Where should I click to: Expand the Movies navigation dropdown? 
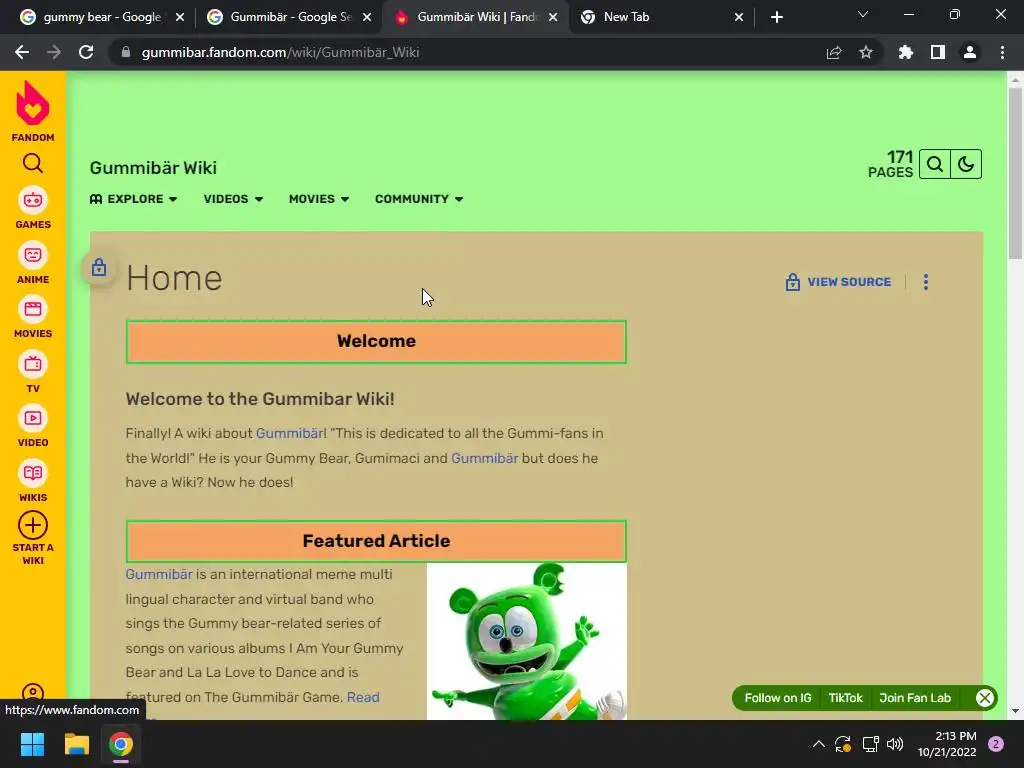click(x=319, y=199)
